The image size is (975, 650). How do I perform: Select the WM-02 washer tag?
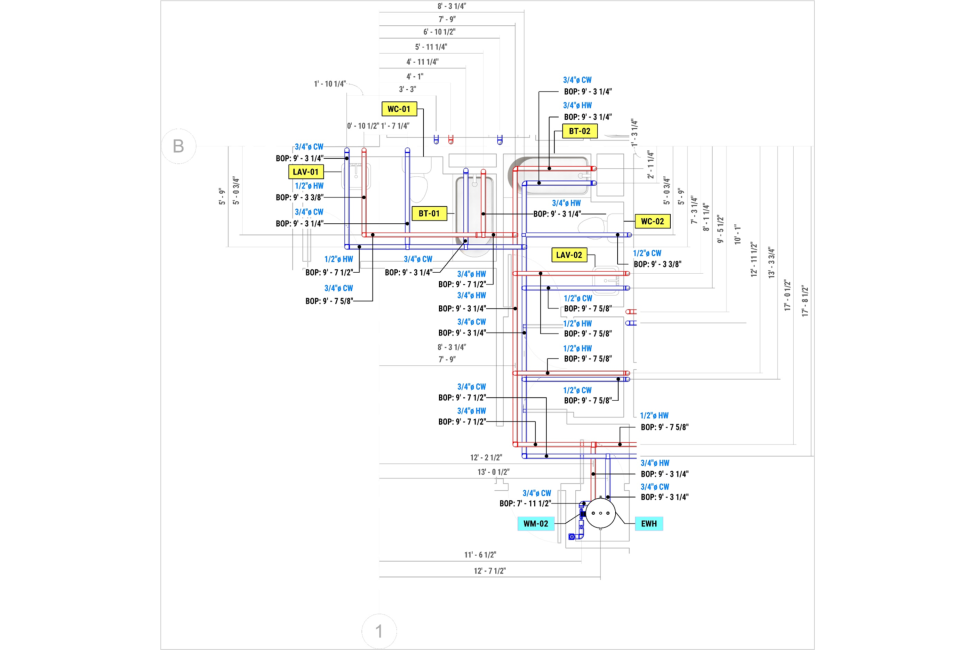pos(536,523)
